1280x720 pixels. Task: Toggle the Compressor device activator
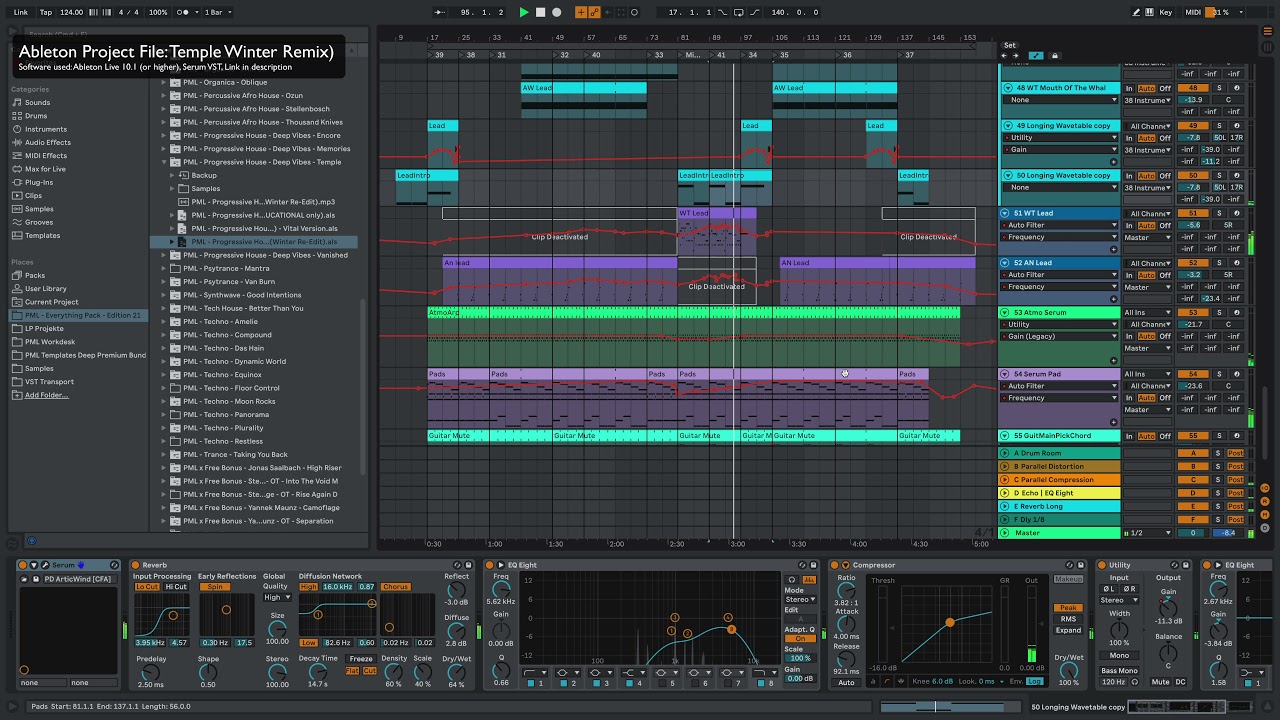point(834,565)
